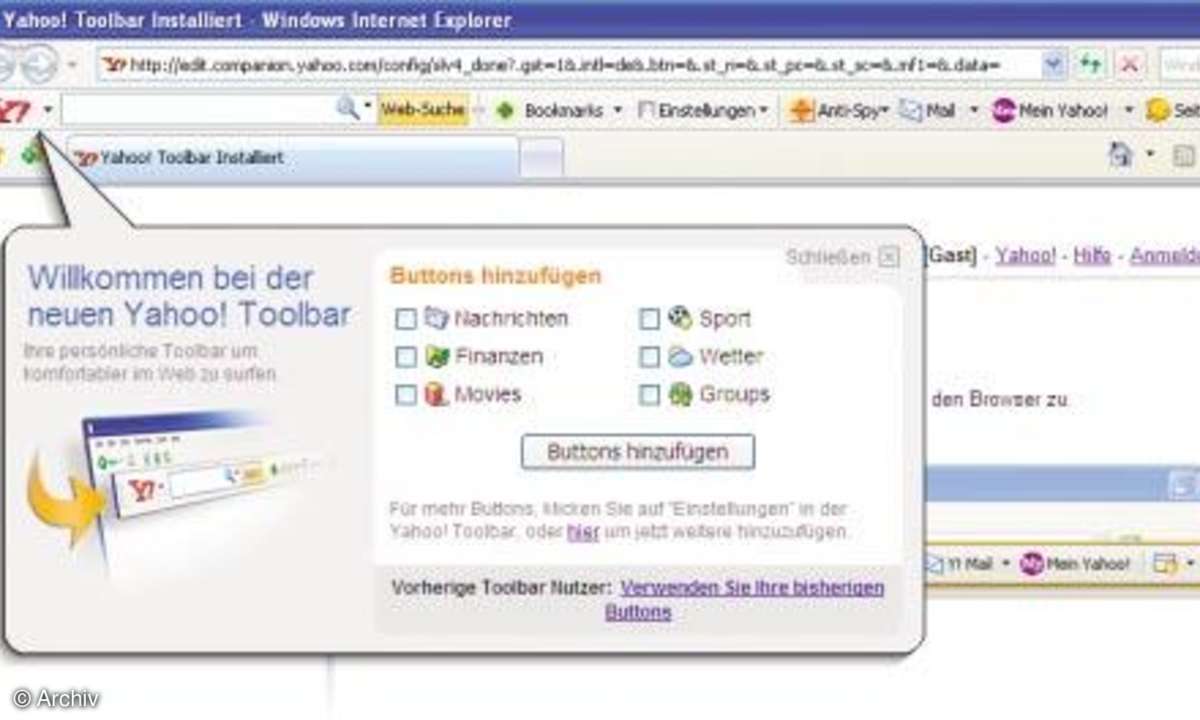Open the Hilfe link in the page header
Screen dimensions: 1200x720
point(1092,256)
